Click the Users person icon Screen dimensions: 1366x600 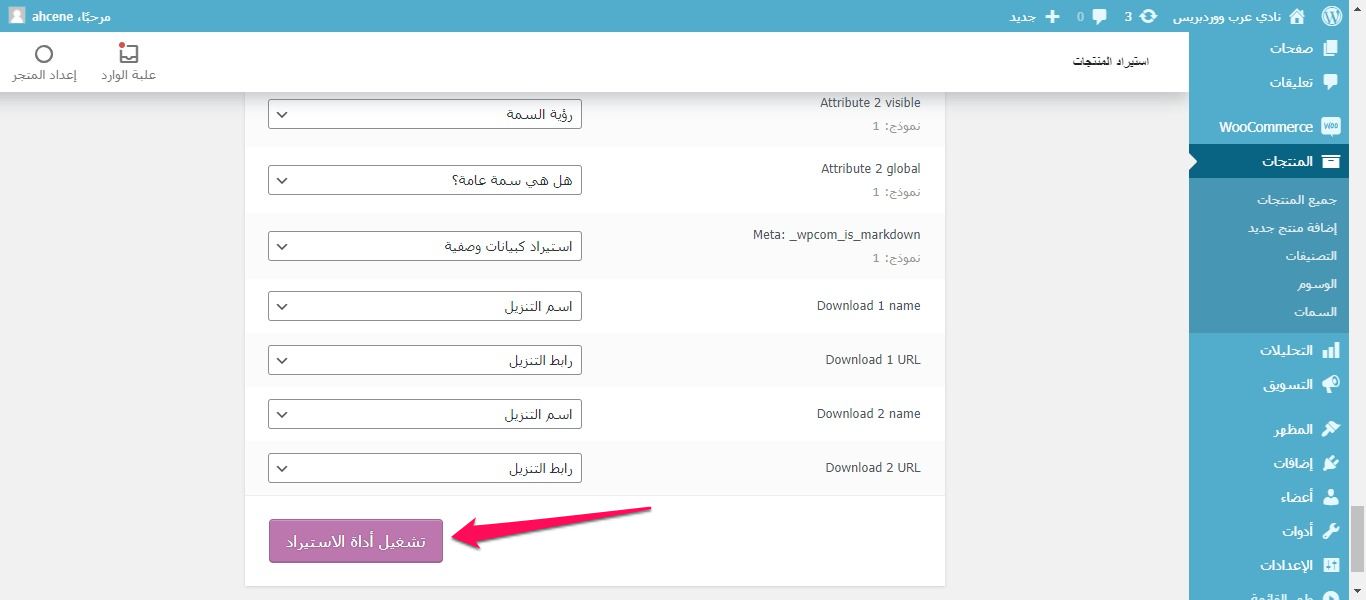tap(1330, 497)
